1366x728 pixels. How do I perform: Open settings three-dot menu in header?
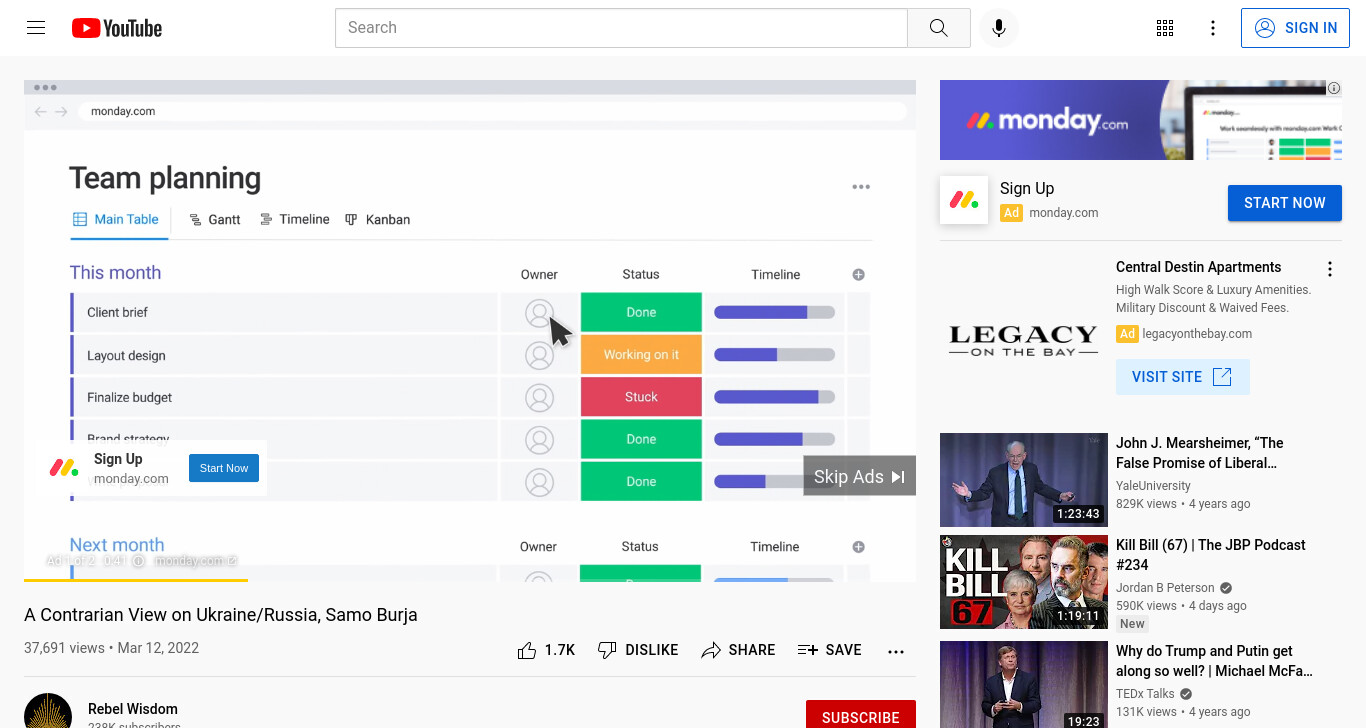[1213, 28]
